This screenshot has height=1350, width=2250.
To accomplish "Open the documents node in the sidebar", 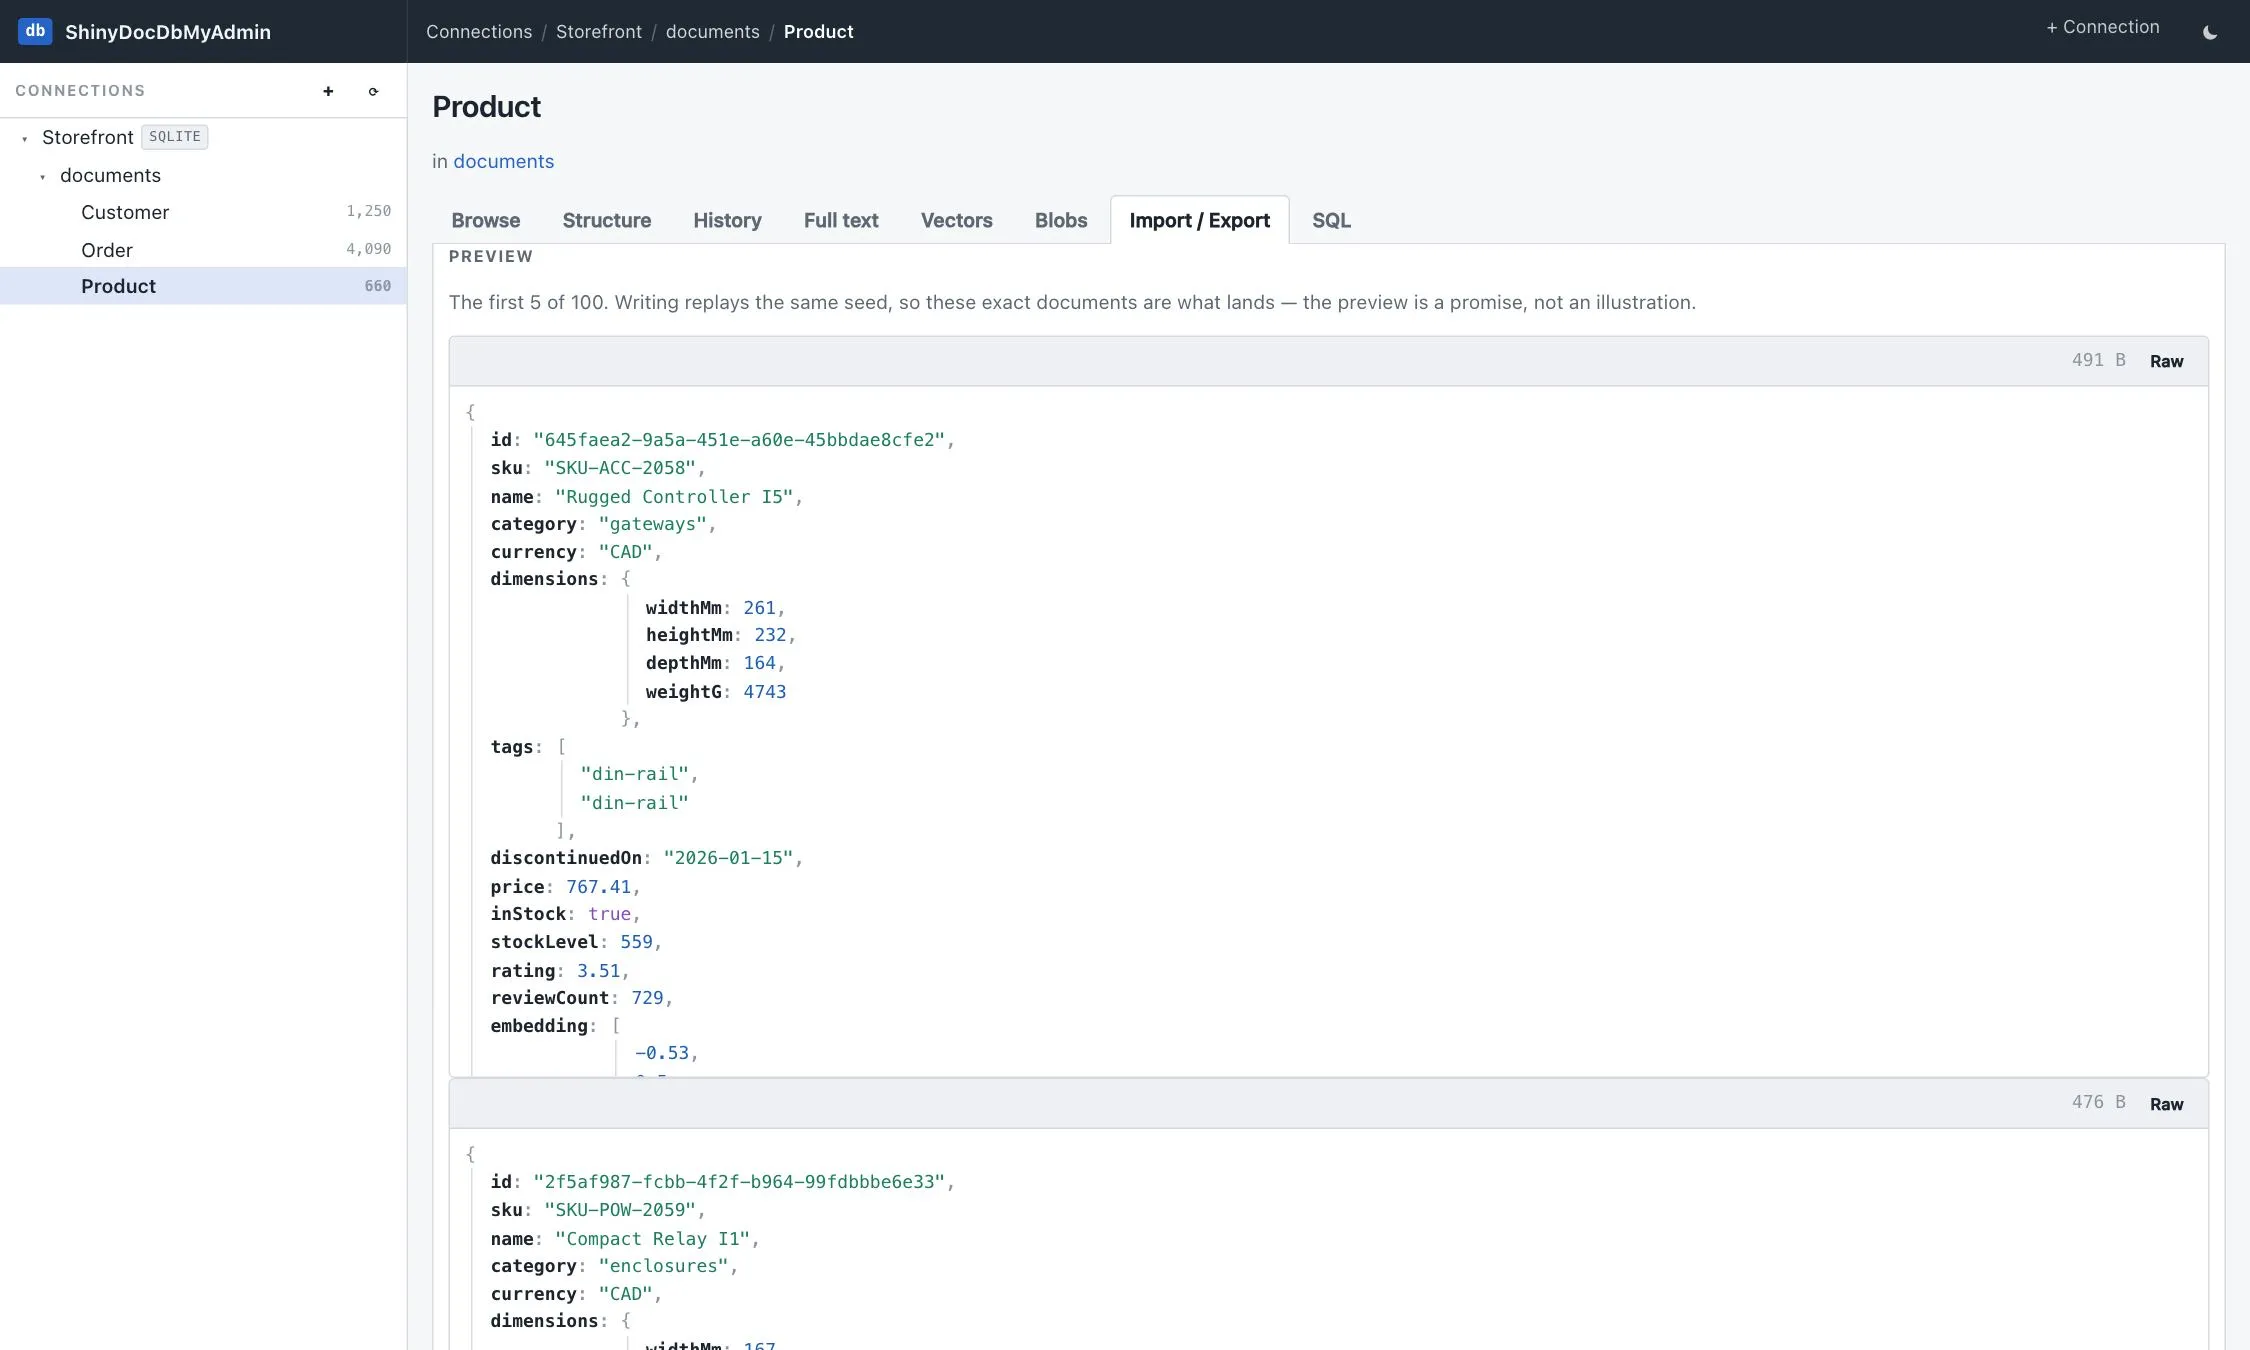I will (110, 175).
